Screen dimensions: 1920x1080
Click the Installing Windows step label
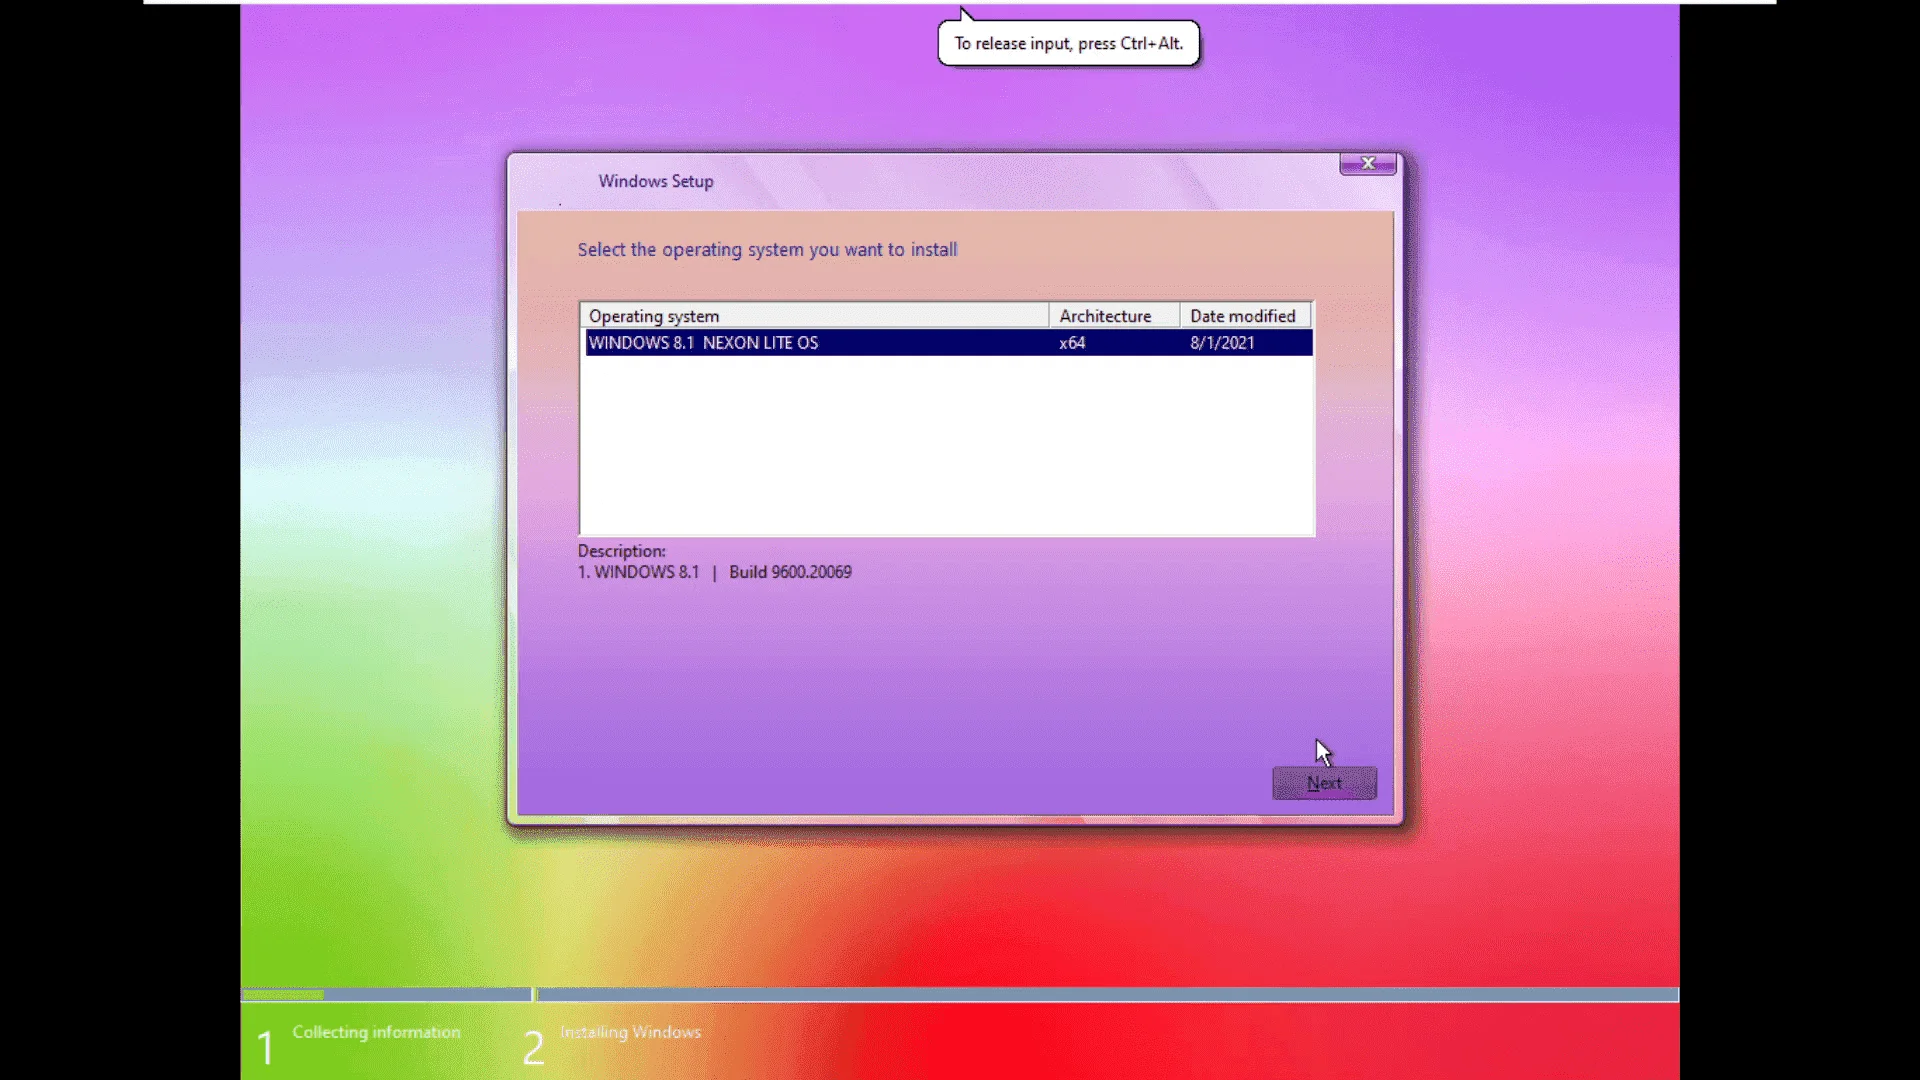pos(630,1032)
